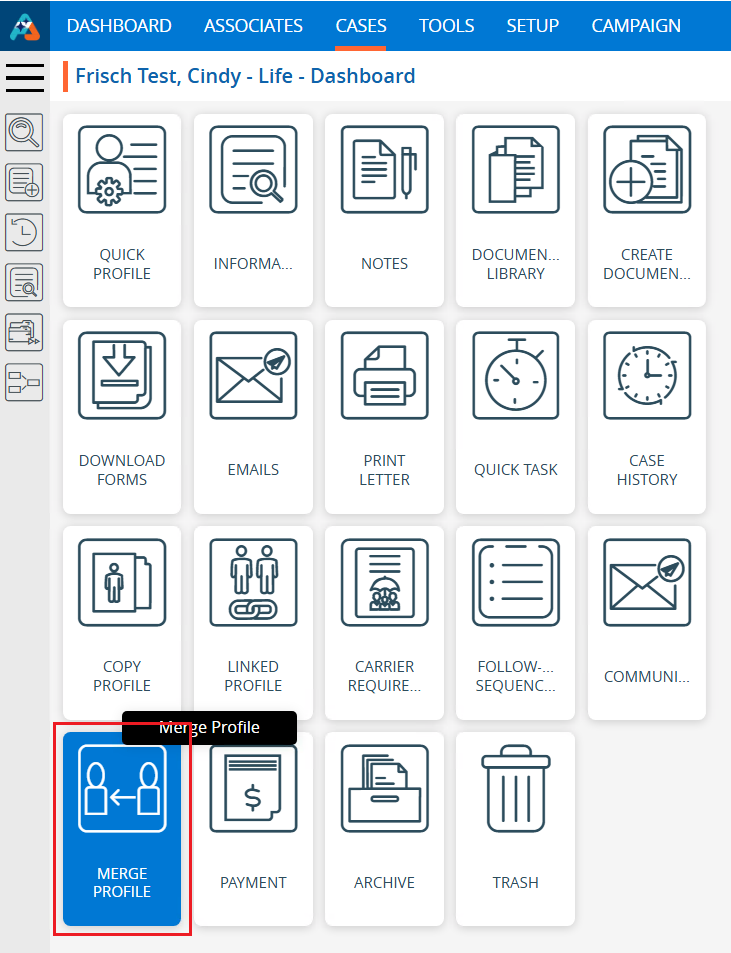The width and height of the screenshot is (731, 953).
Task: Open the Quick Profile tile
Action: [x=122, y=210]
